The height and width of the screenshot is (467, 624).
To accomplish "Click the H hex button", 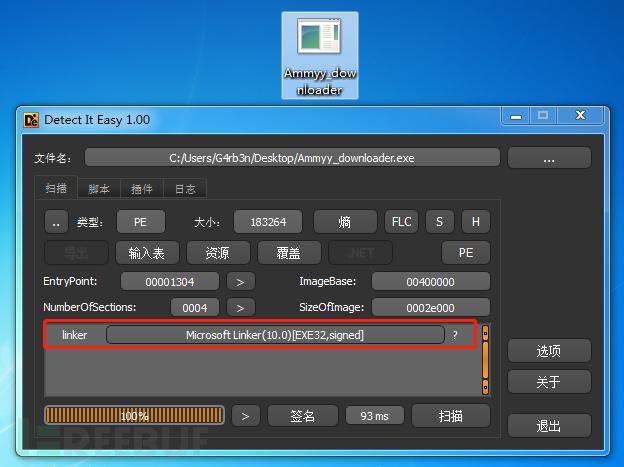I will point(476,222).
